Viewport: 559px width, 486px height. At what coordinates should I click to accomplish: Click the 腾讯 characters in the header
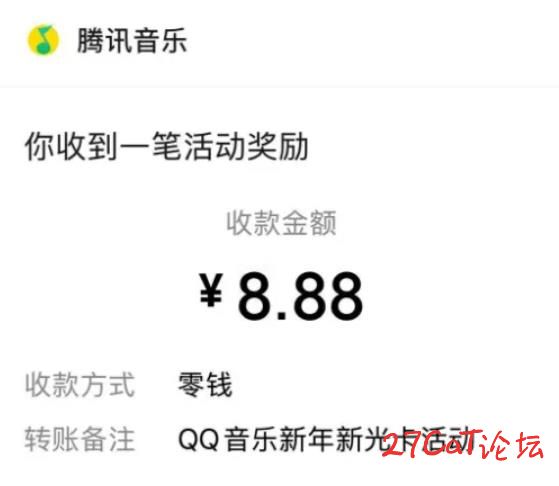104,40
